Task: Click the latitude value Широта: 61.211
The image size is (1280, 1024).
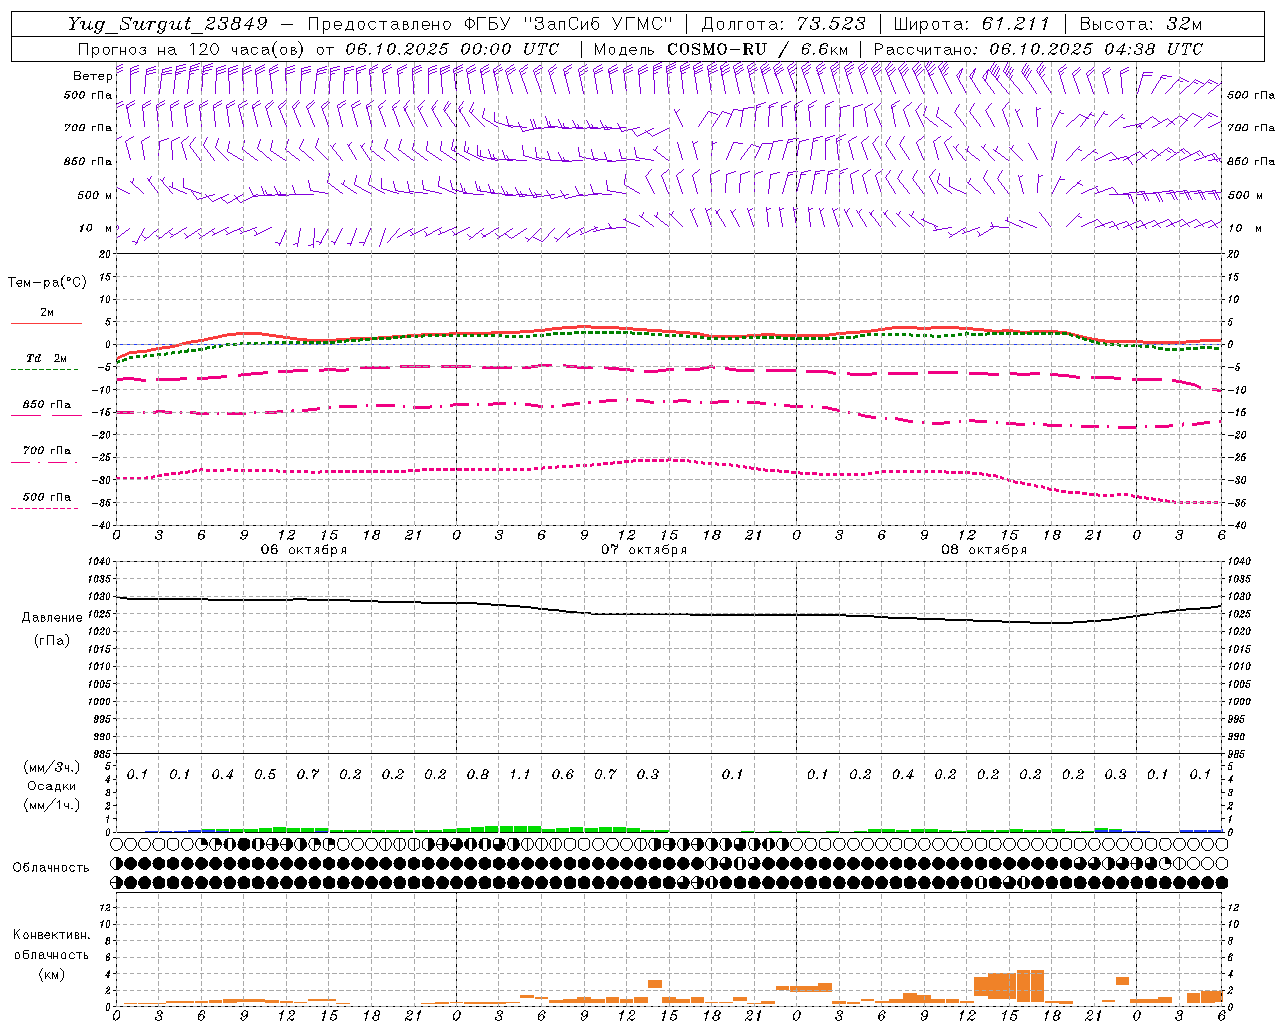Action: point(971,24)
